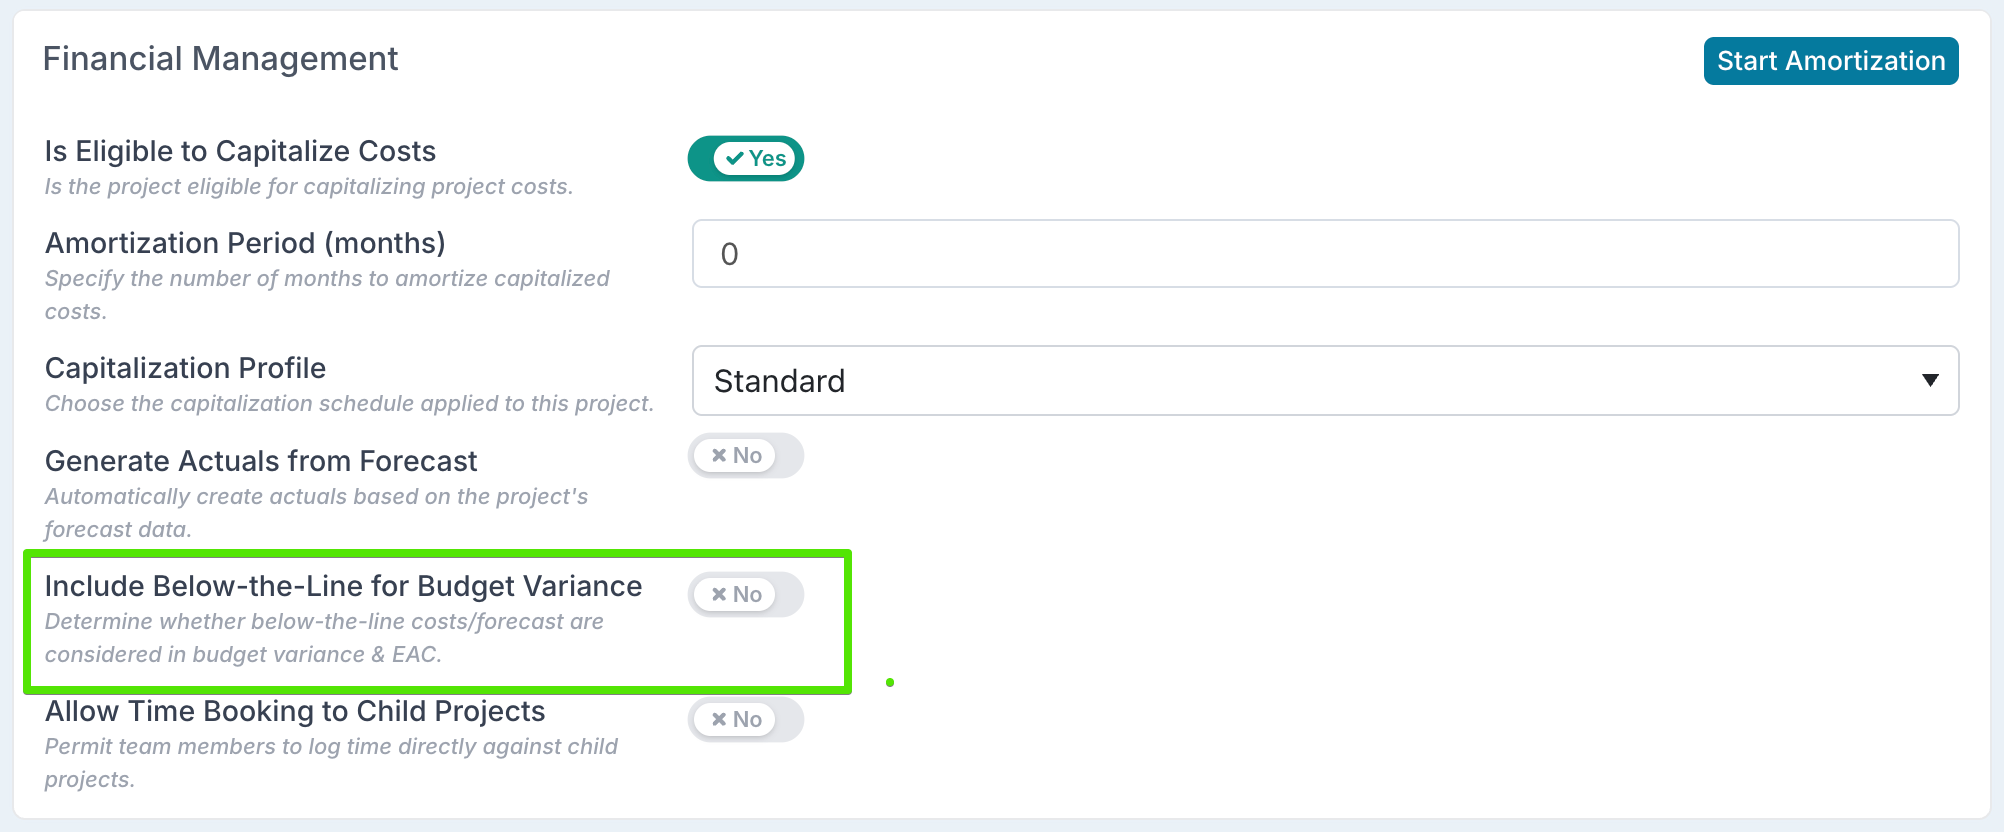The width and height of the screenshot is (2004, 832).
Task: Click the X icon in Time Booking toggle
Action: click(x=719, y=720)
